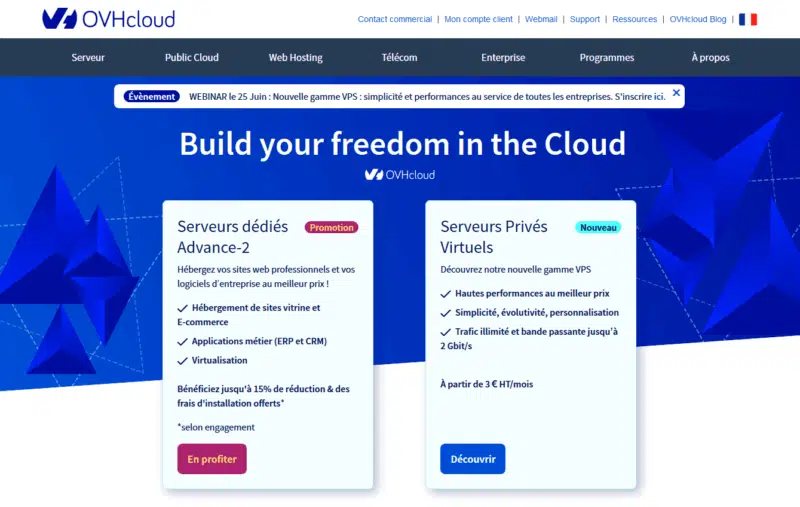Open the Serveur navigation menu
The image size is (800, 507).
[88, 58]
